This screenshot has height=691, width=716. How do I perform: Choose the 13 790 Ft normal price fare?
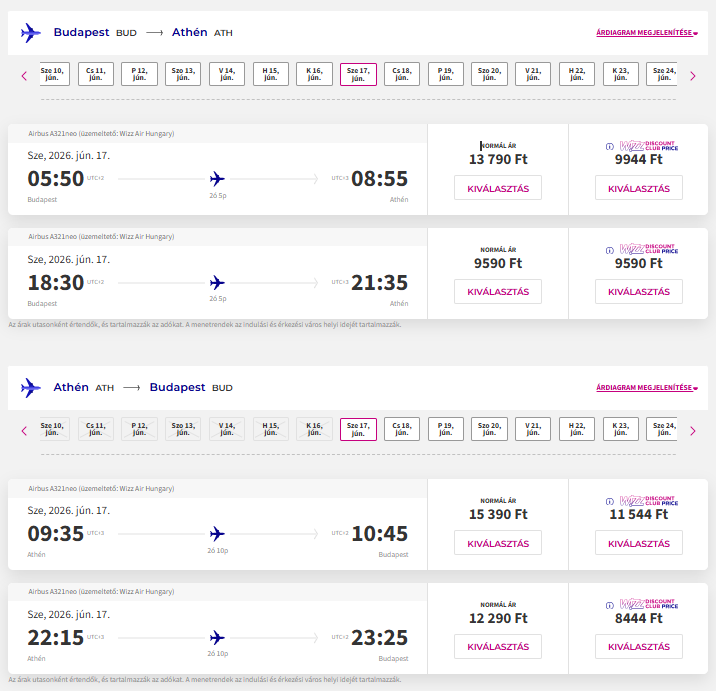[498, 188]
